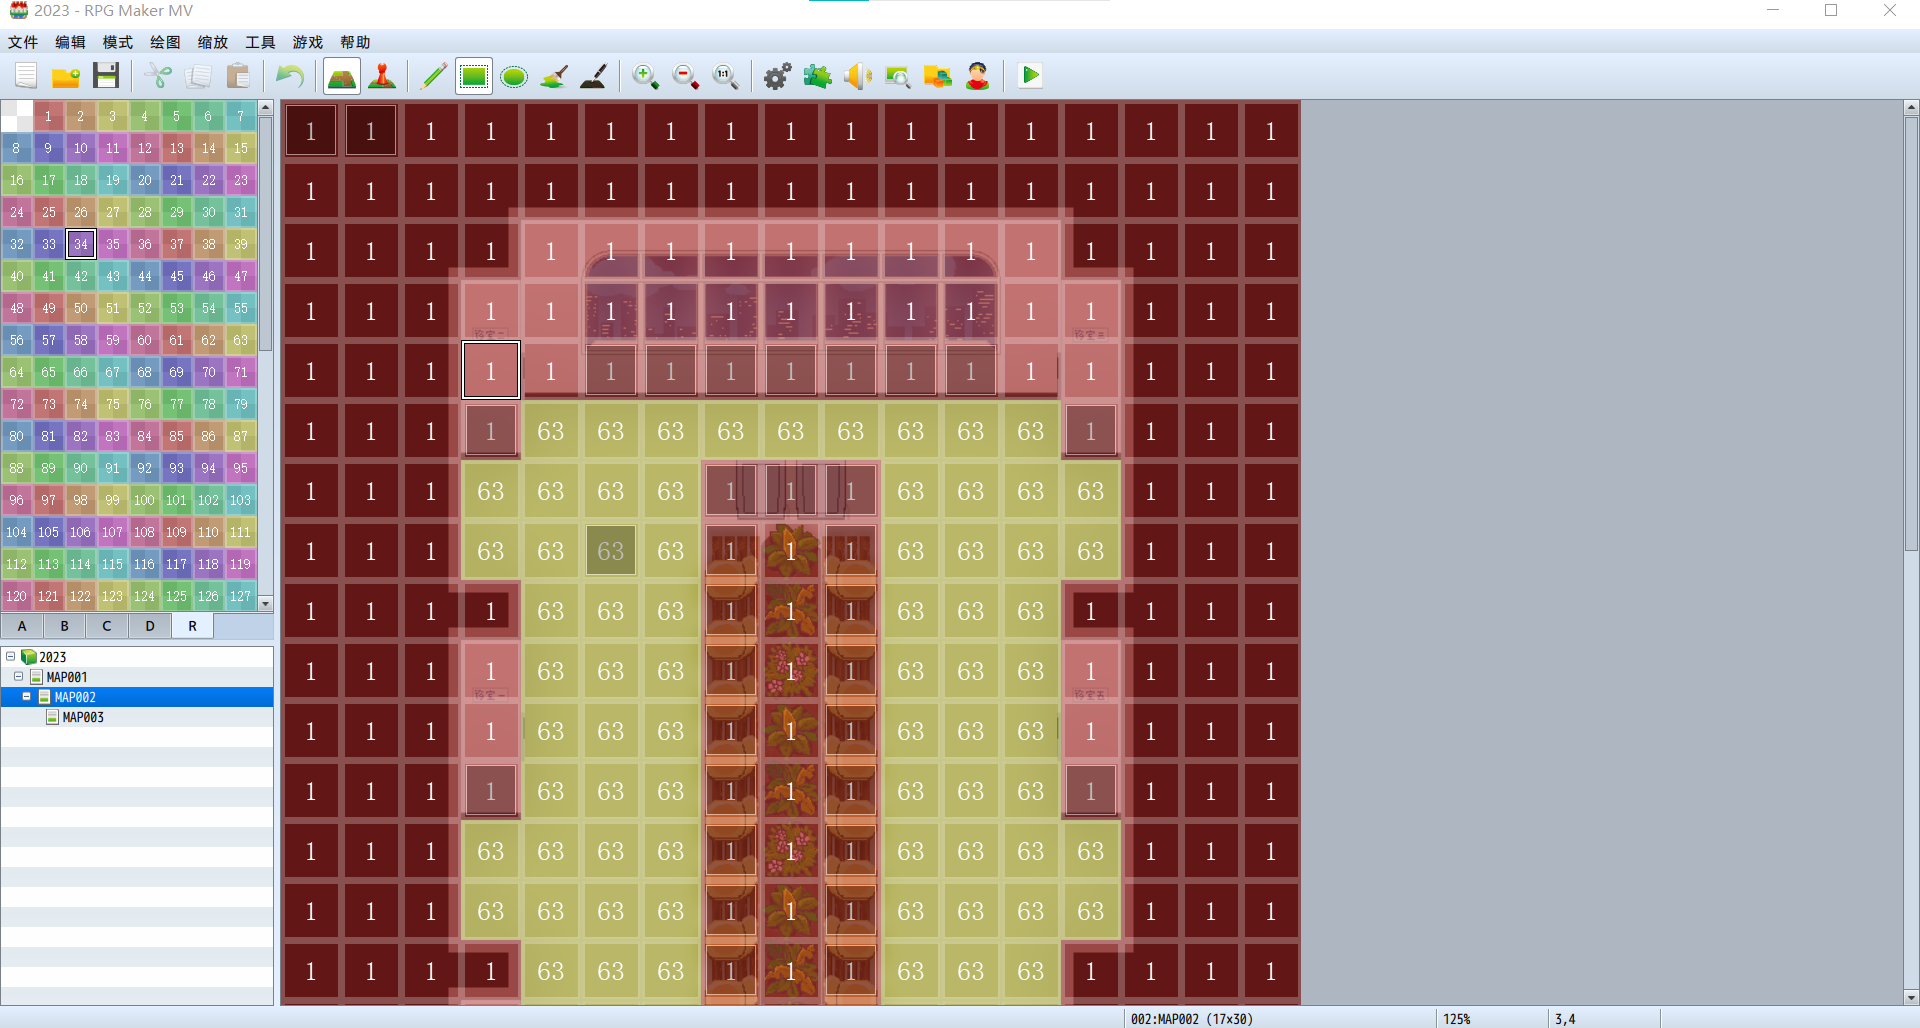Collapse the MAP001 tree node
Viewport: 1920px width, 1028px height.
pos(18,677)
